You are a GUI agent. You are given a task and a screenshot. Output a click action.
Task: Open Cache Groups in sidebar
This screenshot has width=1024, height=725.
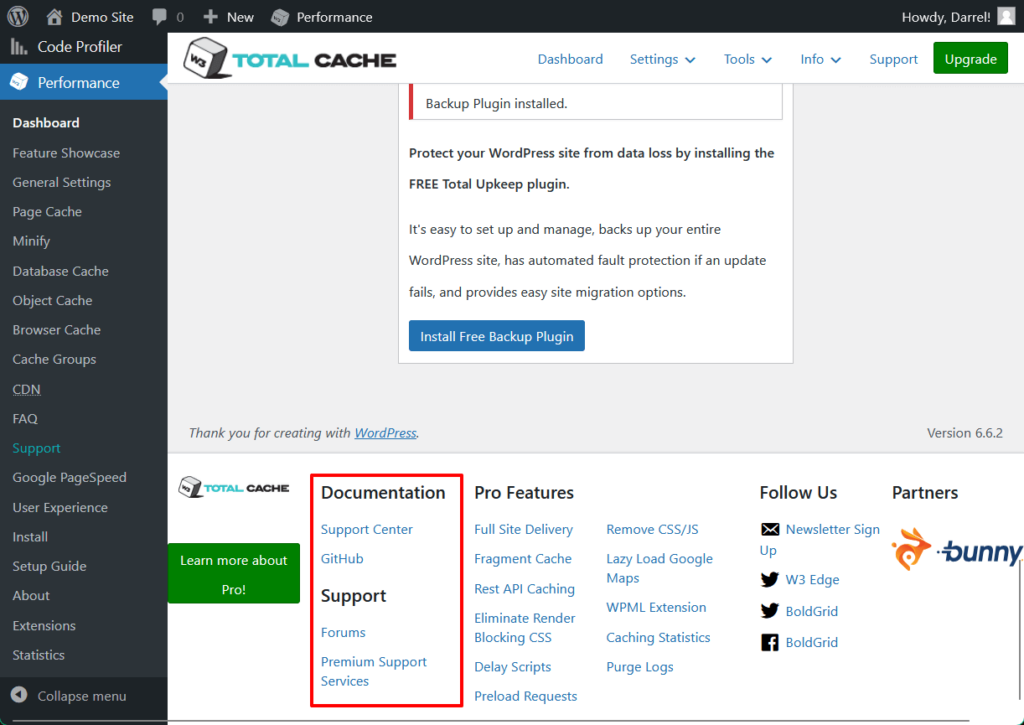click(54, 359)
